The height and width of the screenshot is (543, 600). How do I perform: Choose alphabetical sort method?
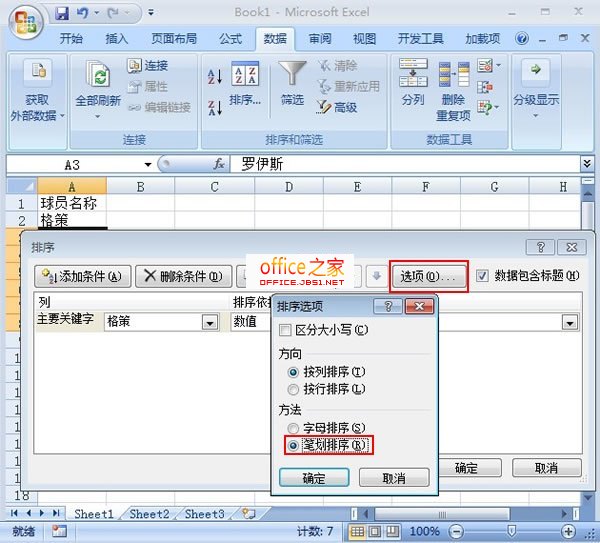293,428
